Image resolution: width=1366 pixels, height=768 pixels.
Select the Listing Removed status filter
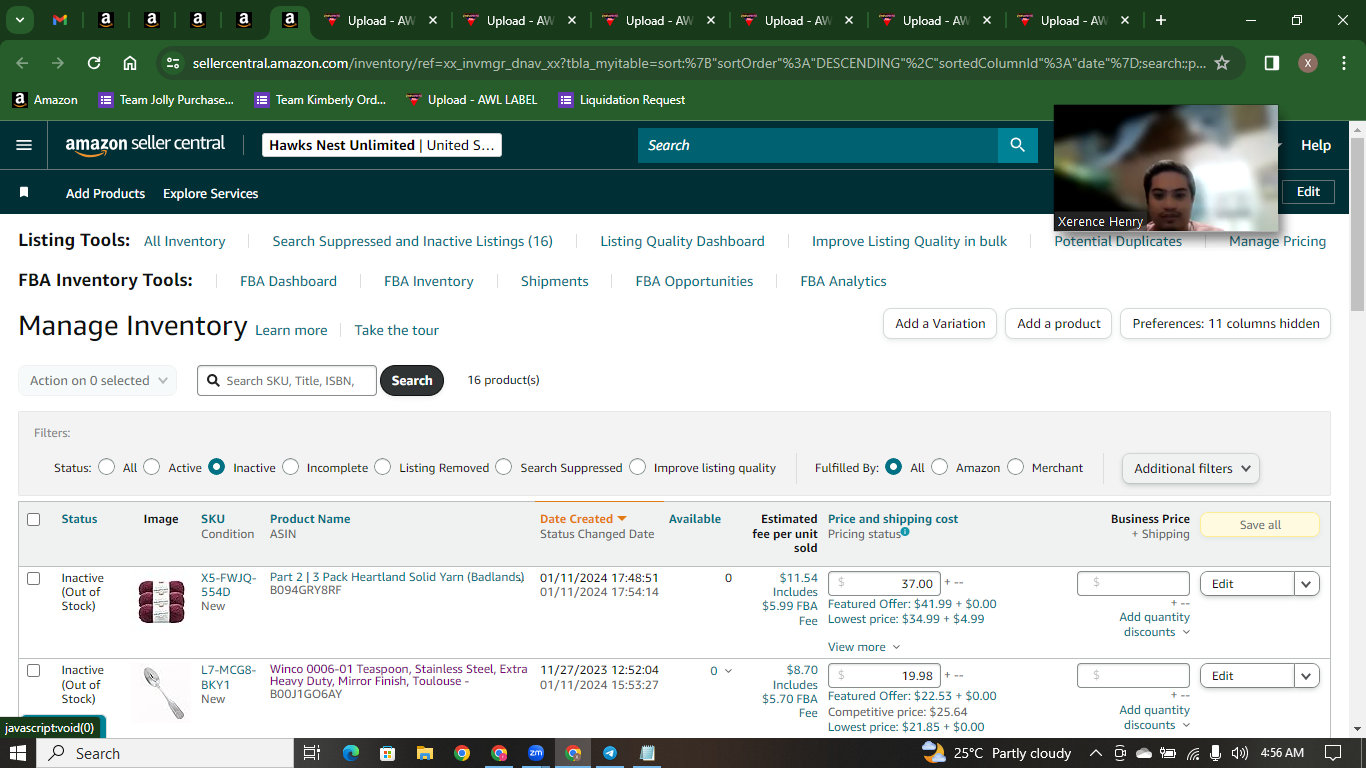pyautogui.click(x=383, y=467)
